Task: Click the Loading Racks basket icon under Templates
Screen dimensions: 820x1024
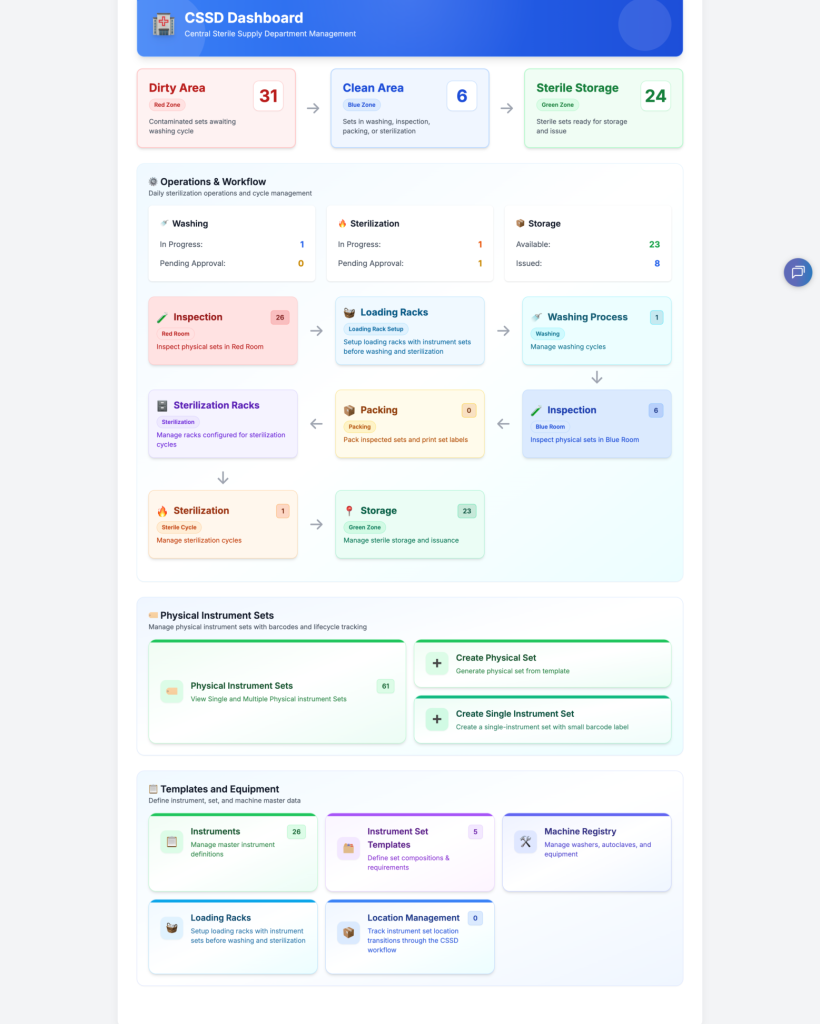Action: coord(172,928)
